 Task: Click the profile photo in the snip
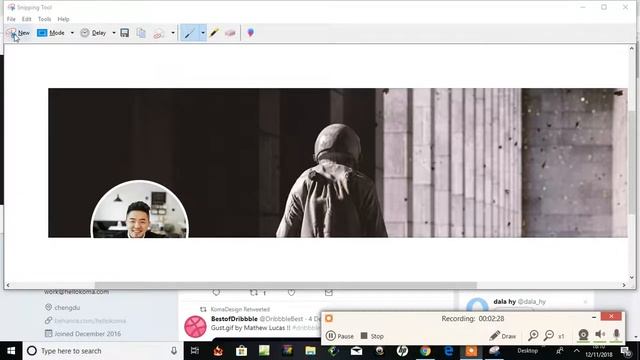pos(140,210)
